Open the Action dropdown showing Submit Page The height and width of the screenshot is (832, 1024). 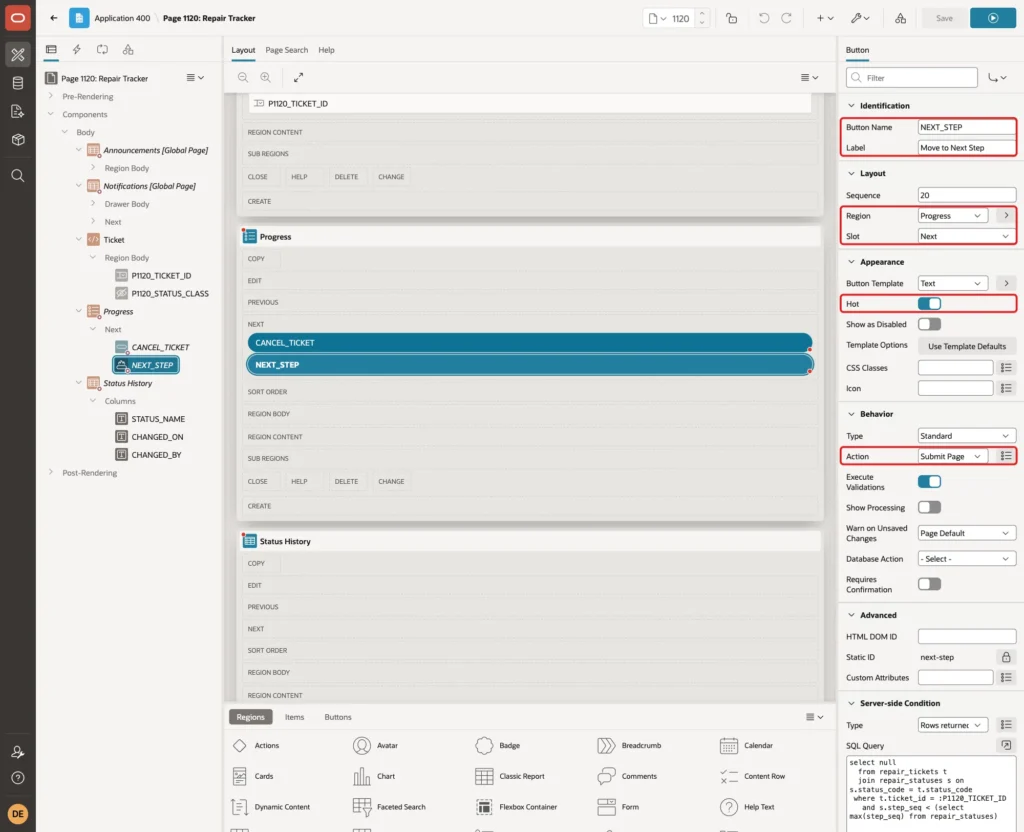click(952, 456)
